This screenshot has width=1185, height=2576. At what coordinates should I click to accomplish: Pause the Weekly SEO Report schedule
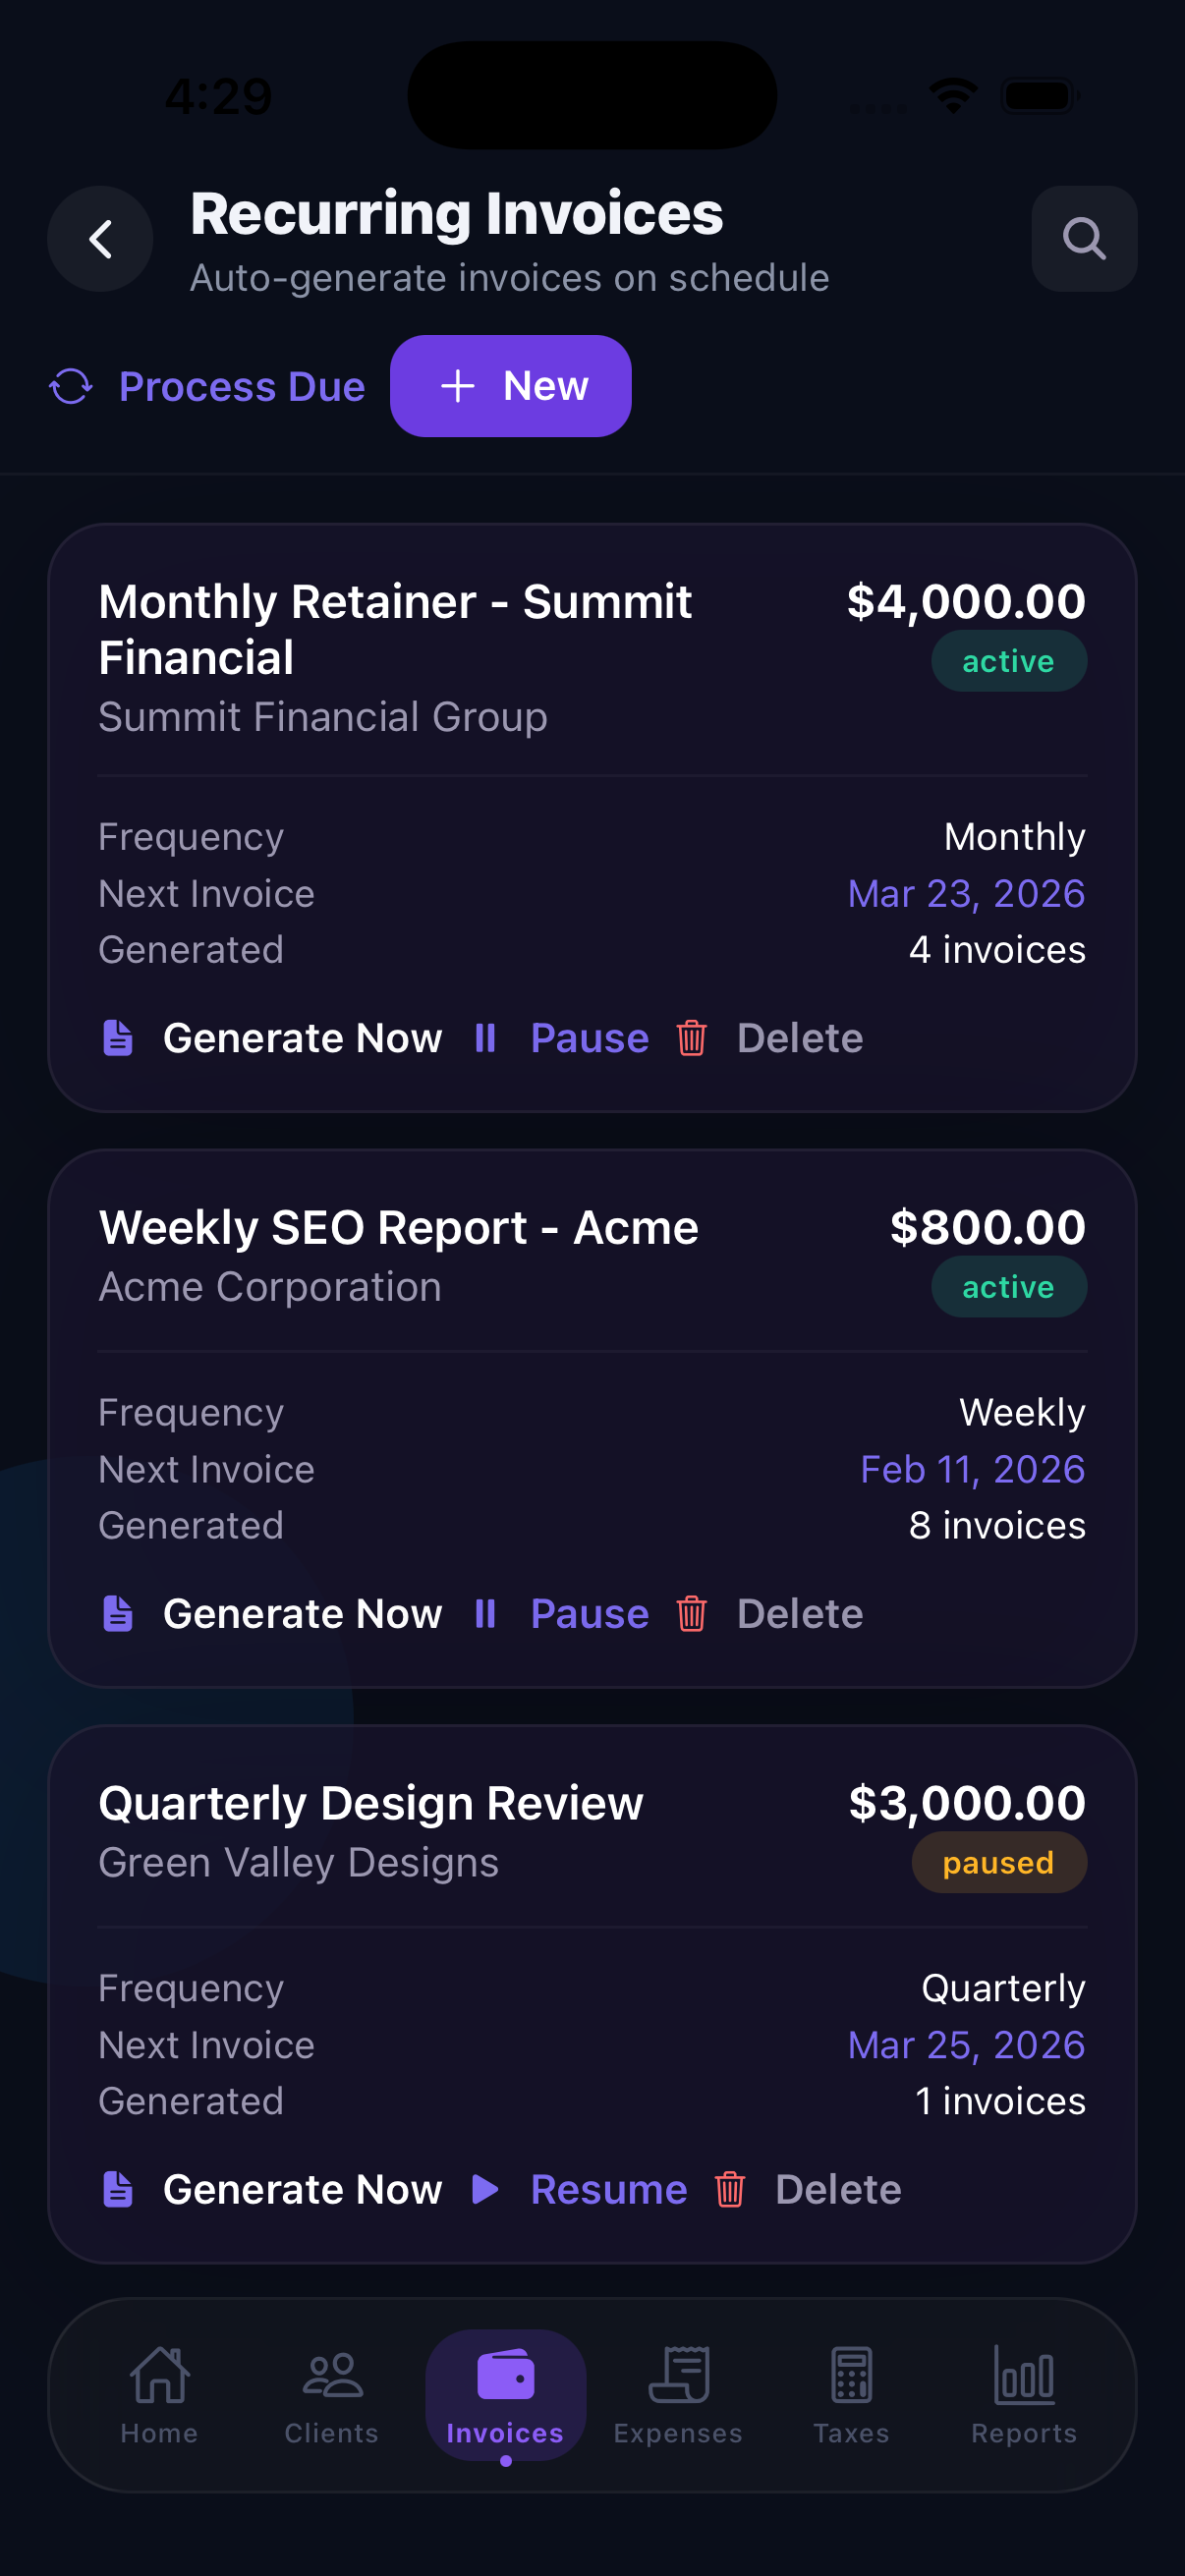589,1613
